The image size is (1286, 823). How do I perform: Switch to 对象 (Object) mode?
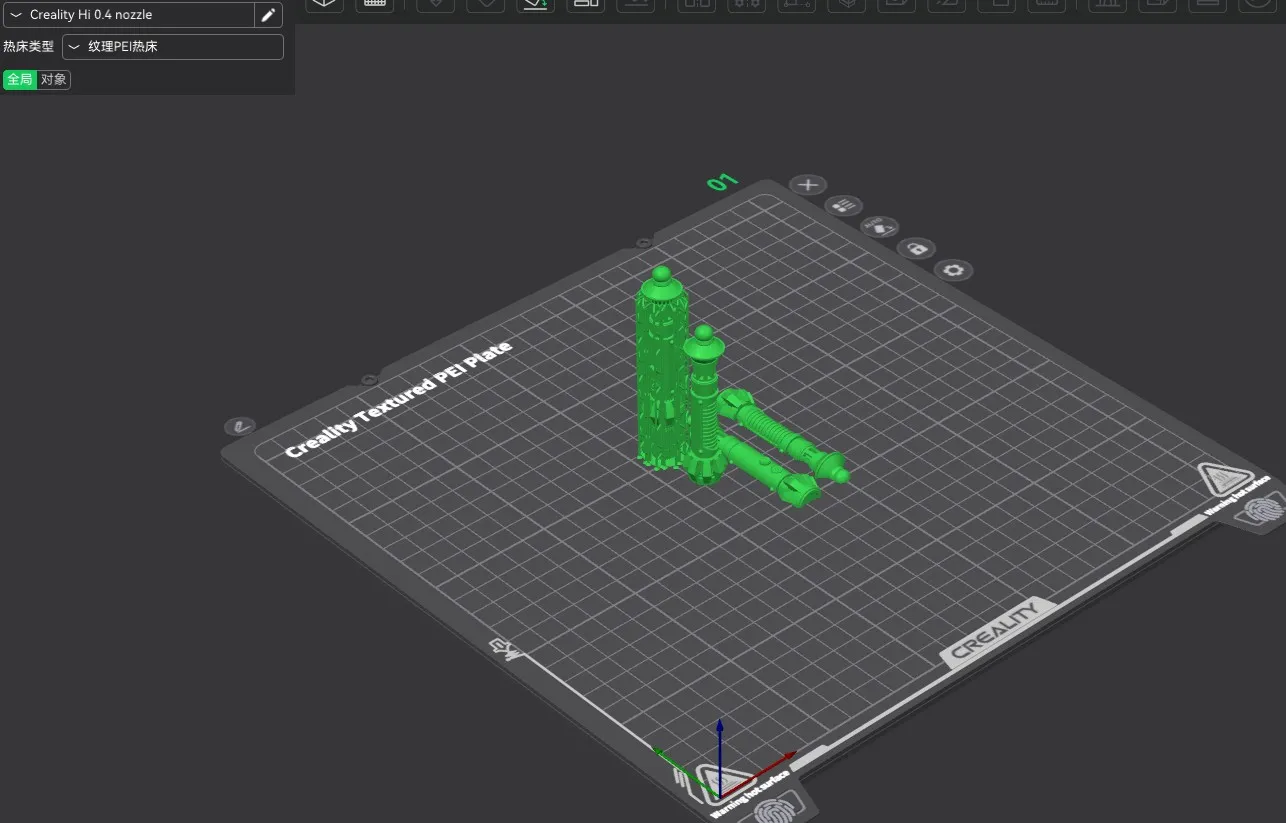[x=54, y=80]
